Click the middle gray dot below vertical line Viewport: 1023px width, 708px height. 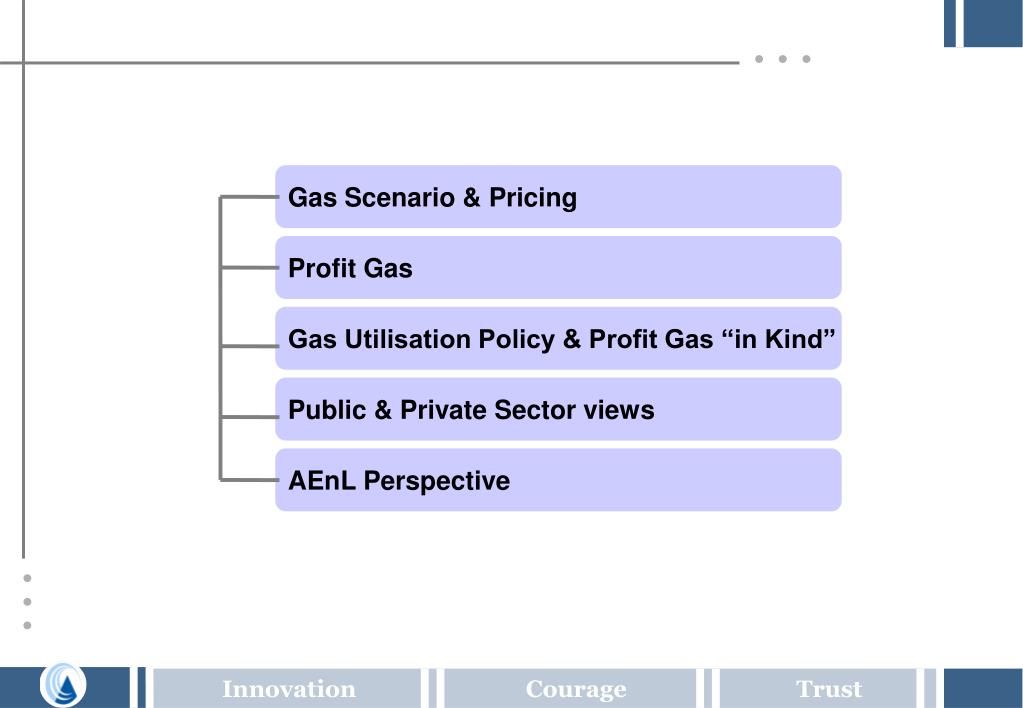[27, 602]
